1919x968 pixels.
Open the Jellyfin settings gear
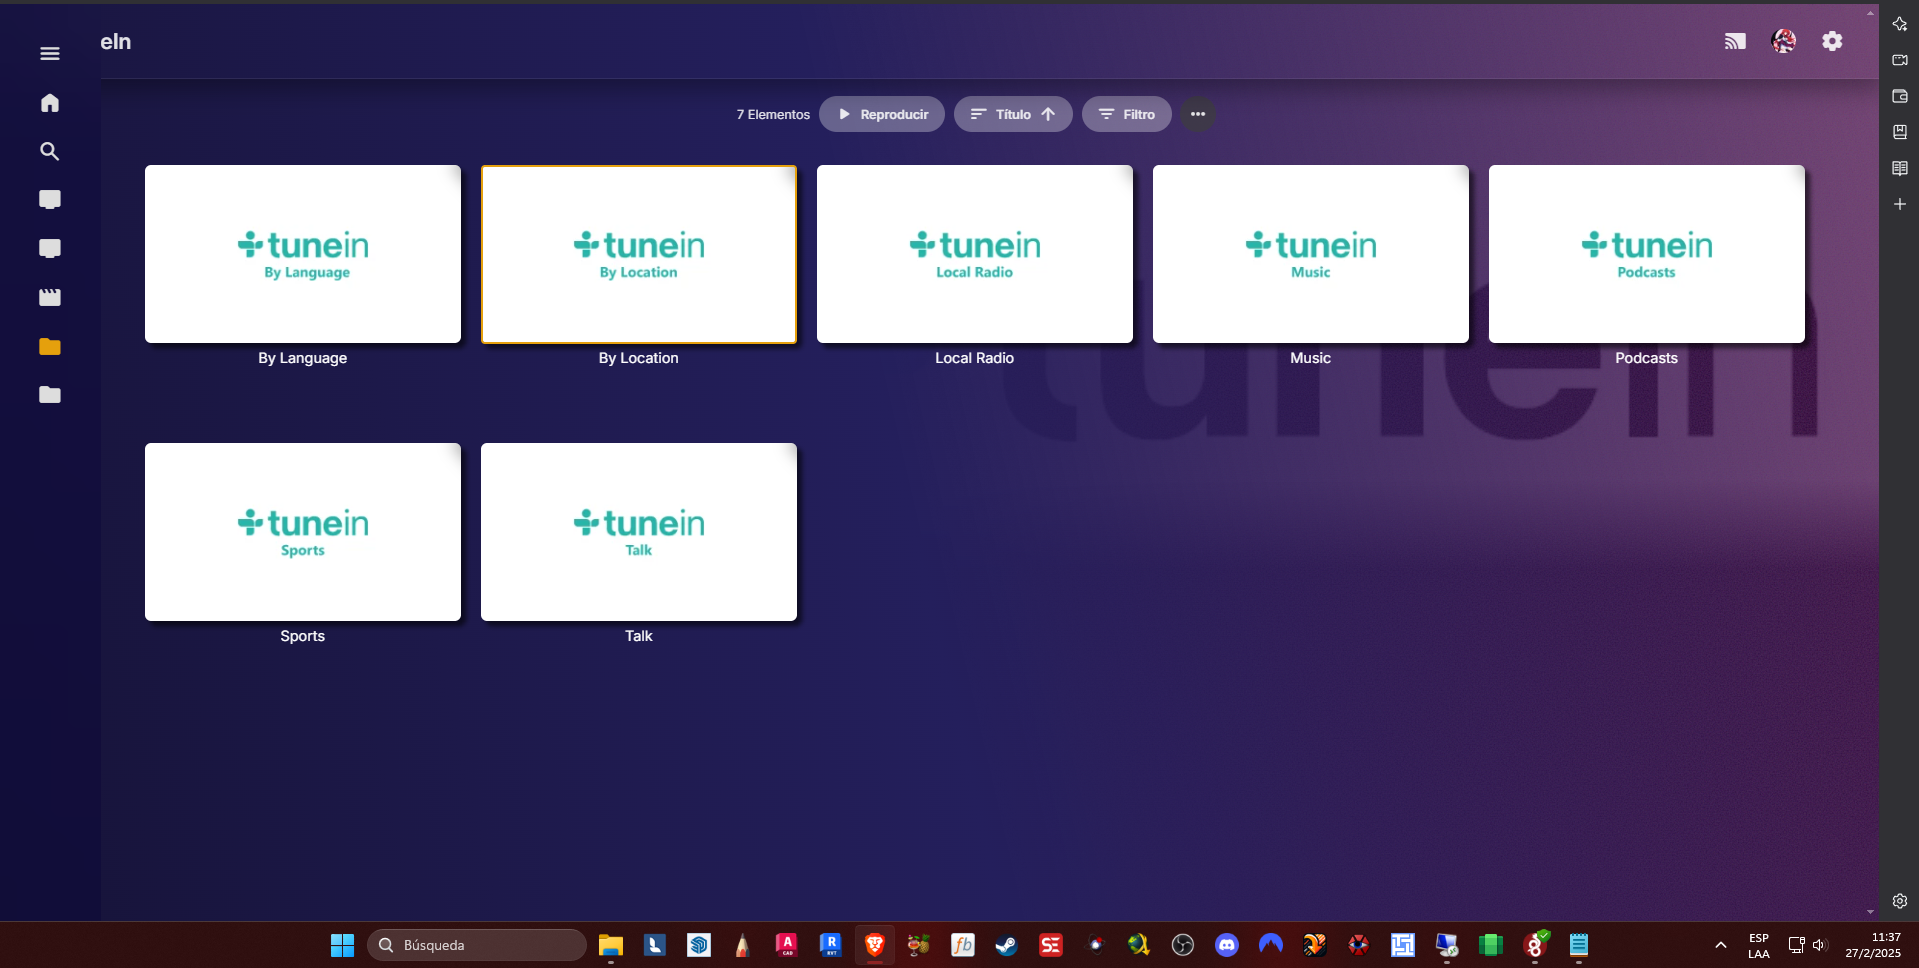1832,41
